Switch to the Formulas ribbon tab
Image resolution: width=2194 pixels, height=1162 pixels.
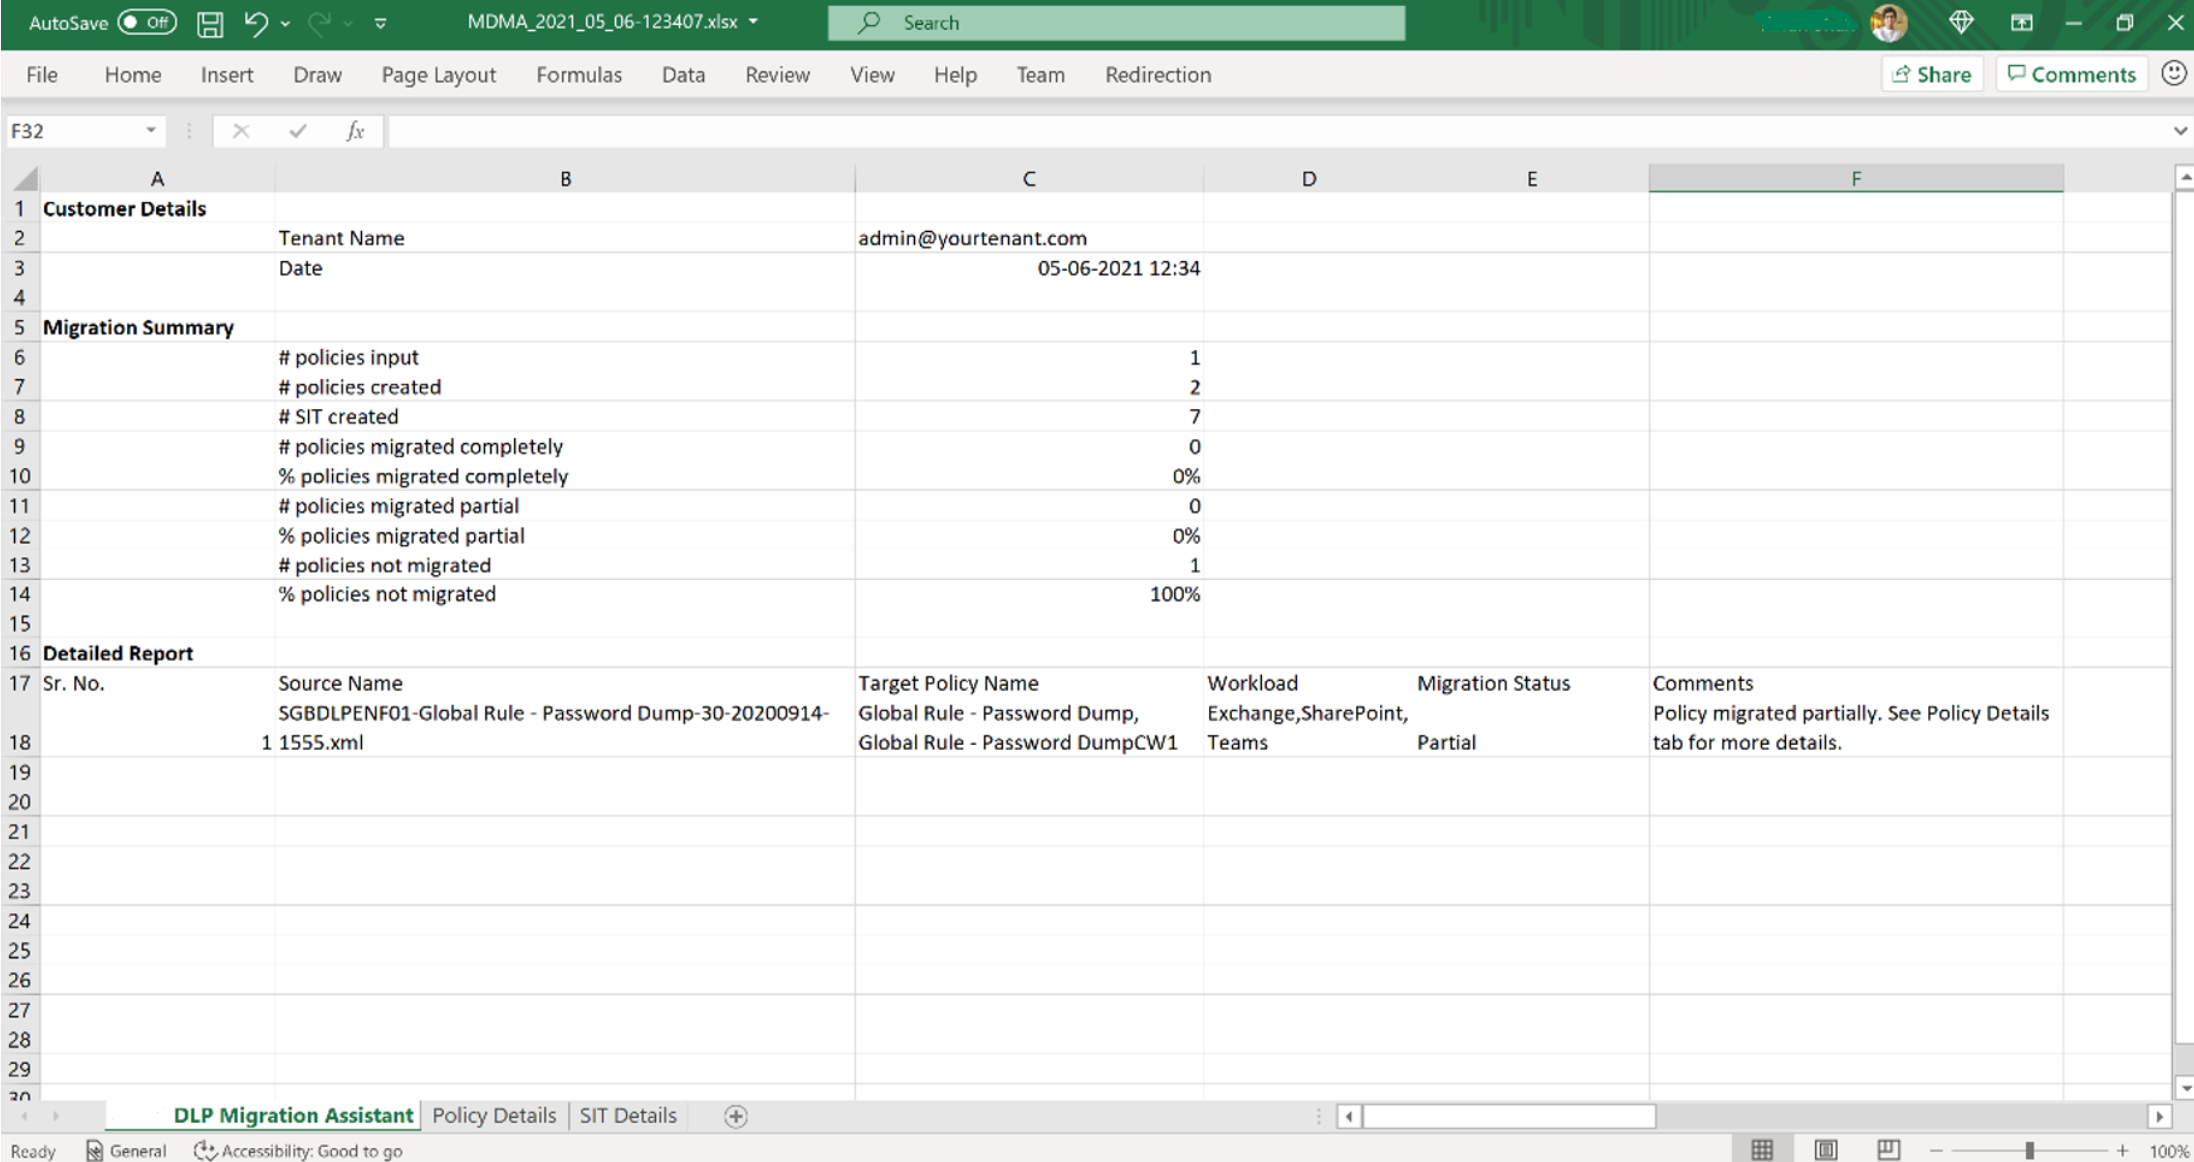pyautogui.click(x=578, y=74)
